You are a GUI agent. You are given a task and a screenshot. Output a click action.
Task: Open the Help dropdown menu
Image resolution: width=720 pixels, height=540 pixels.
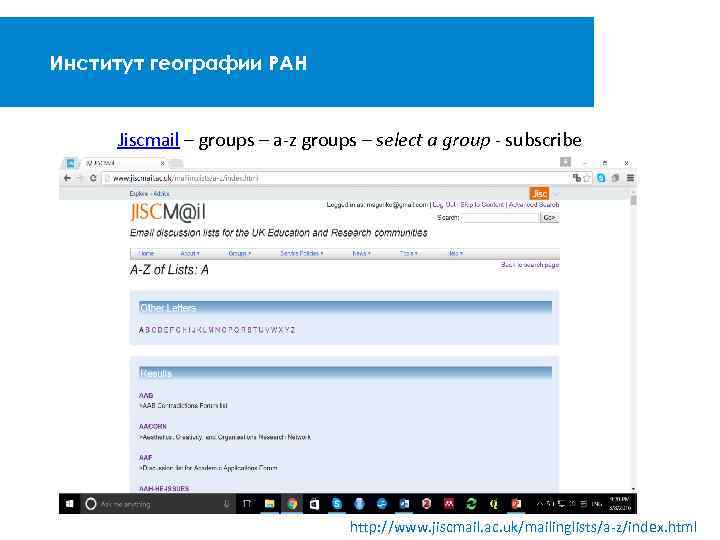pos(456,253)
